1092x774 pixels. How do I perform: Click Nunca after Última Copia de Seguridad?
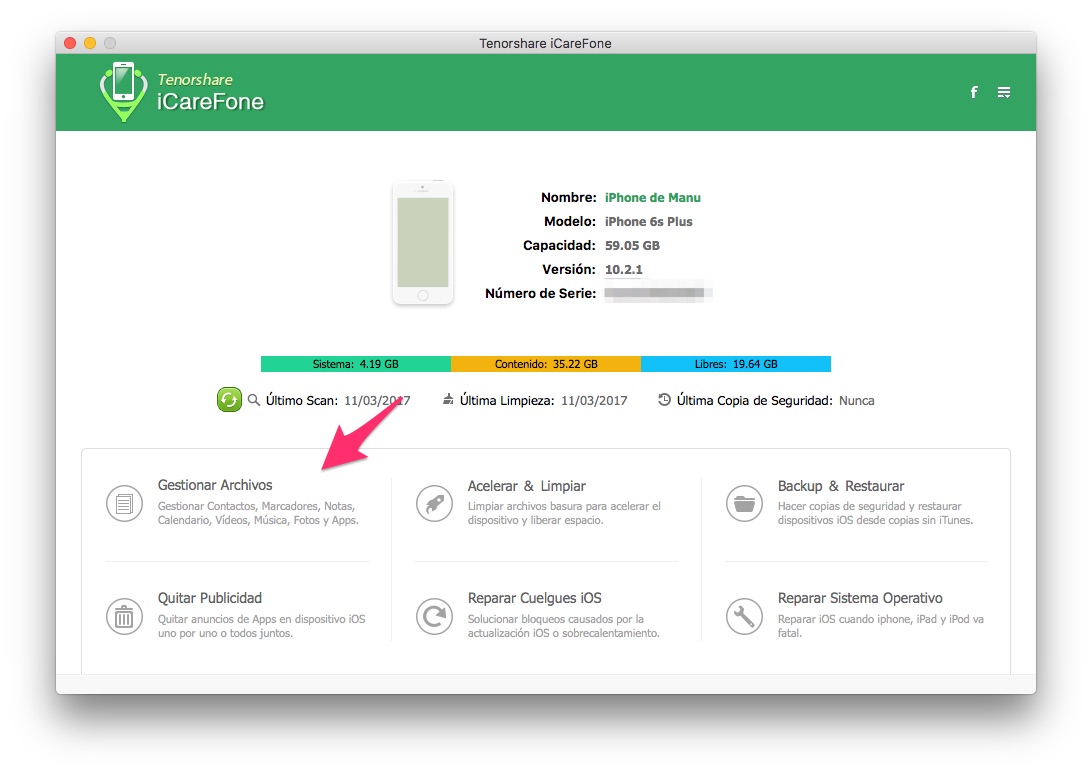(x=857, y=401)
